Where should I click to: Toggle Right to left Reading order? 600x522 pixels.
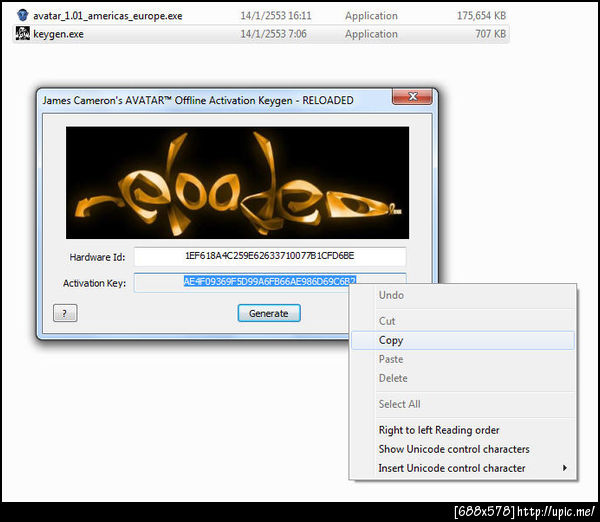[463, 430]
